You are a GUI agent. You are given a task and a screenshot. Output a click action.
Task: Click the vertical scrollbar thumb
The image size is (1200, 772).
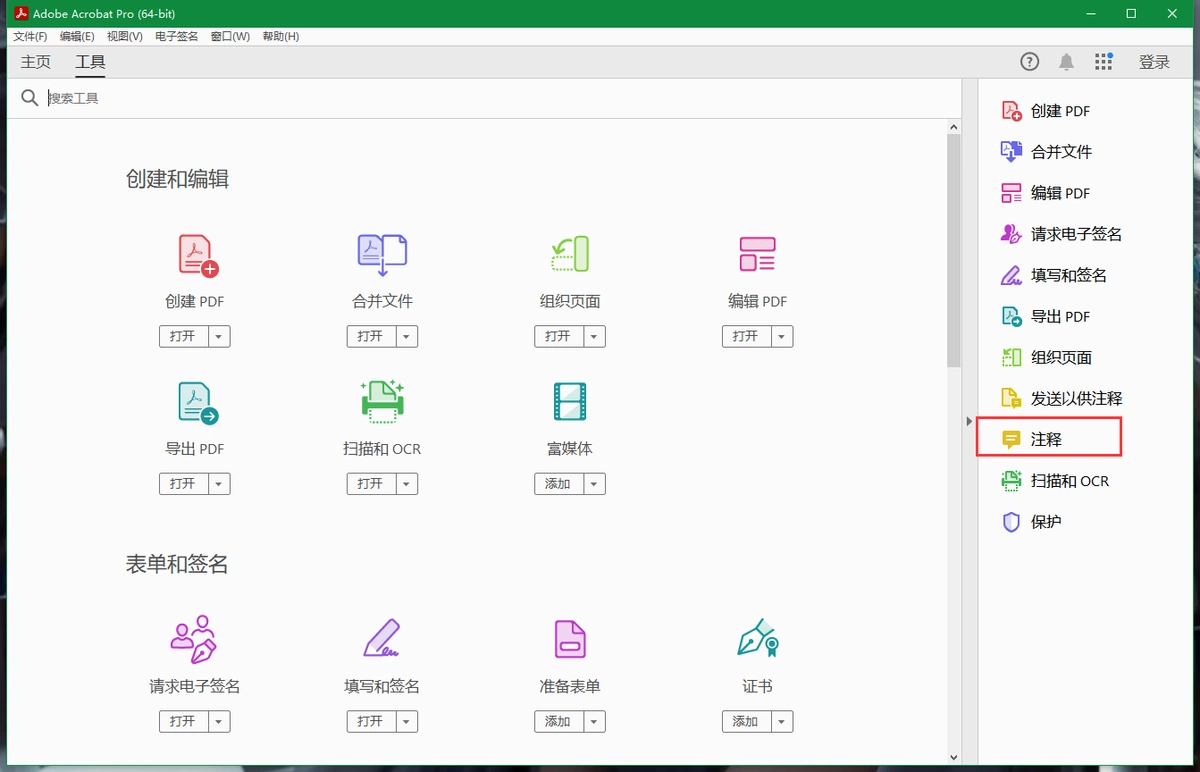pos(954,250)
